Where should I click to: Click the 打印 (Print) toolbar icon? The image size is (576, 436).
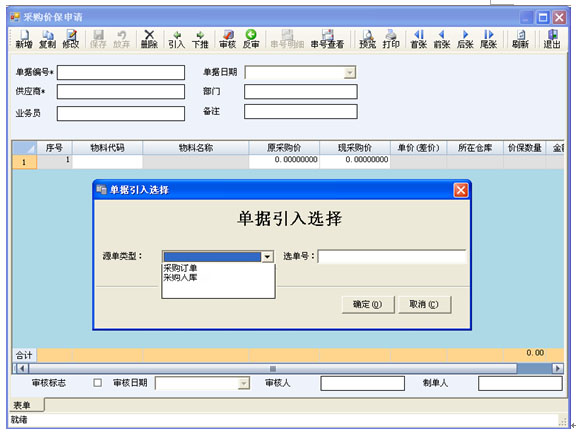pos(391,39)
